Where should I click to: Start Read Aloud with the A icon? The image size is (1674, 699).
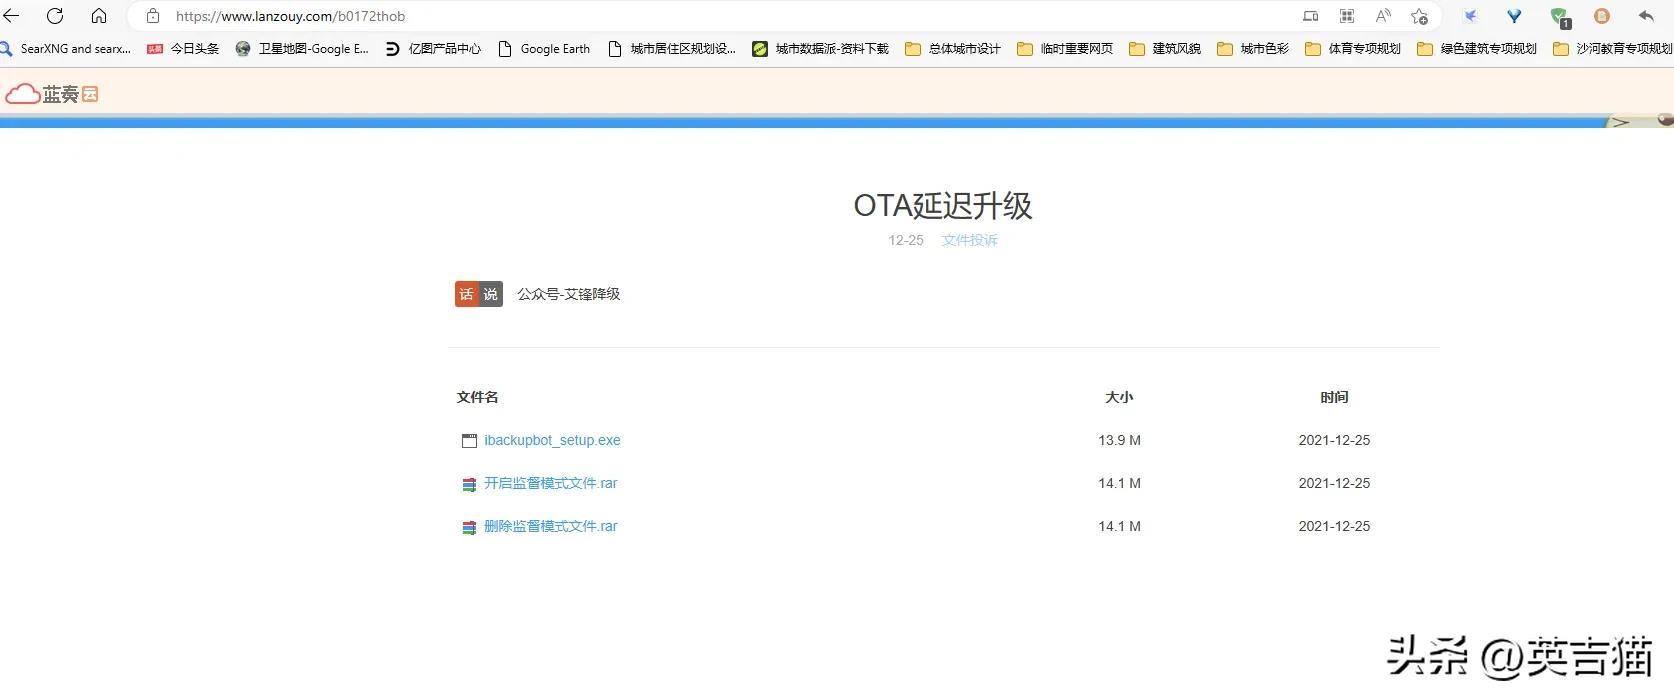pyautogui.click(x=1383, y=16)
